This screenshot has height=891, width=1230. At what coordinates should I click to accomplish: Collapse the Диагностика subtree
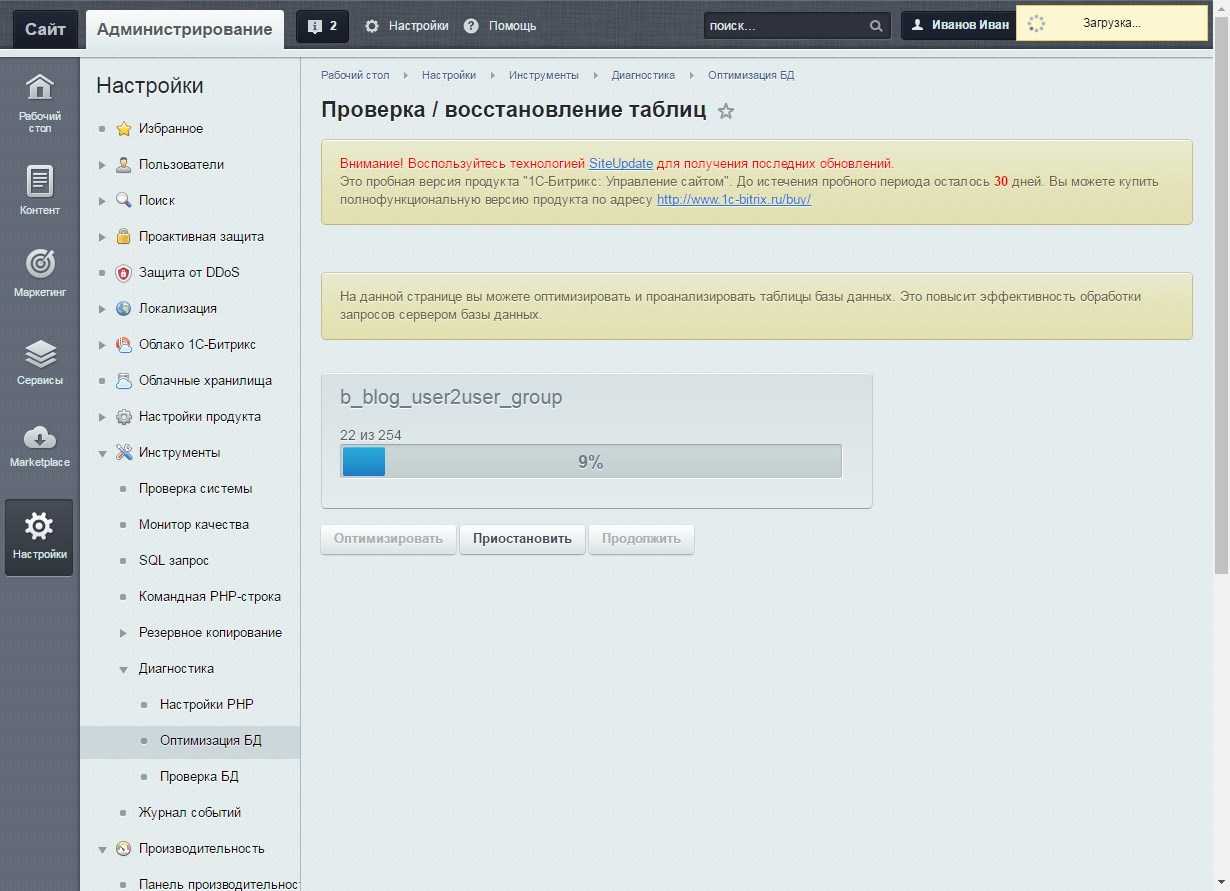(x=123, y=669)
